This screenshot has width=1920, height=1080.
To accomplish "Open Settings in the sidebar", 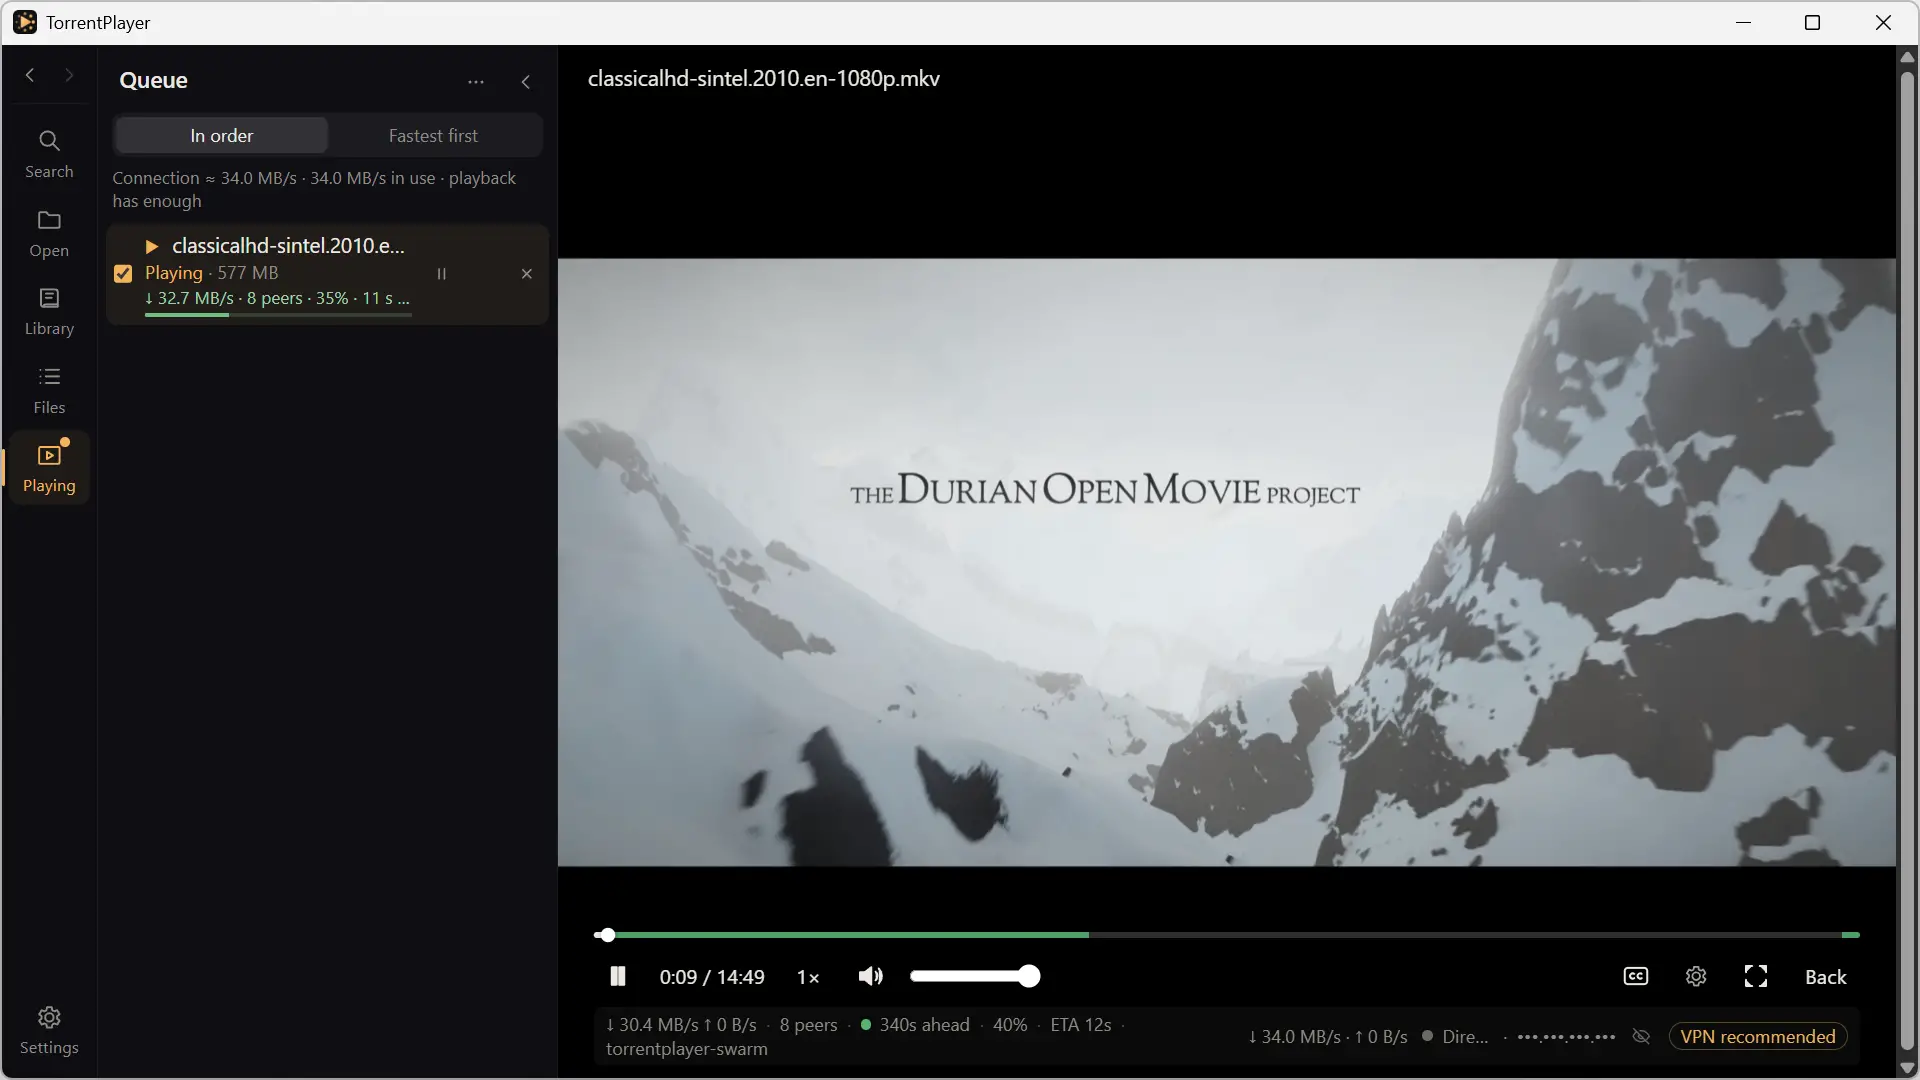I will [x=49, y=1031].
